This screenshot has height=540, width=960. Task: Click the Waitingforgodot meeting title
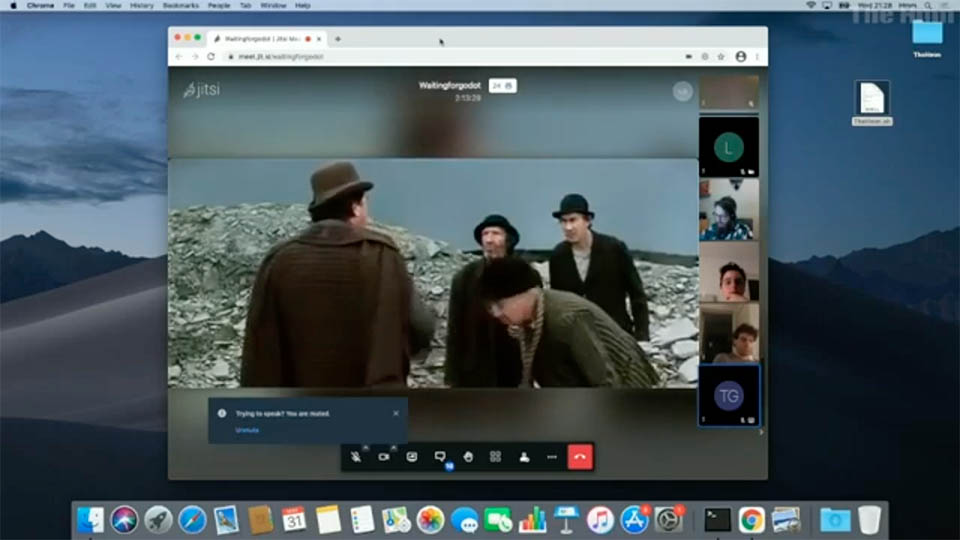coord(450,86)
